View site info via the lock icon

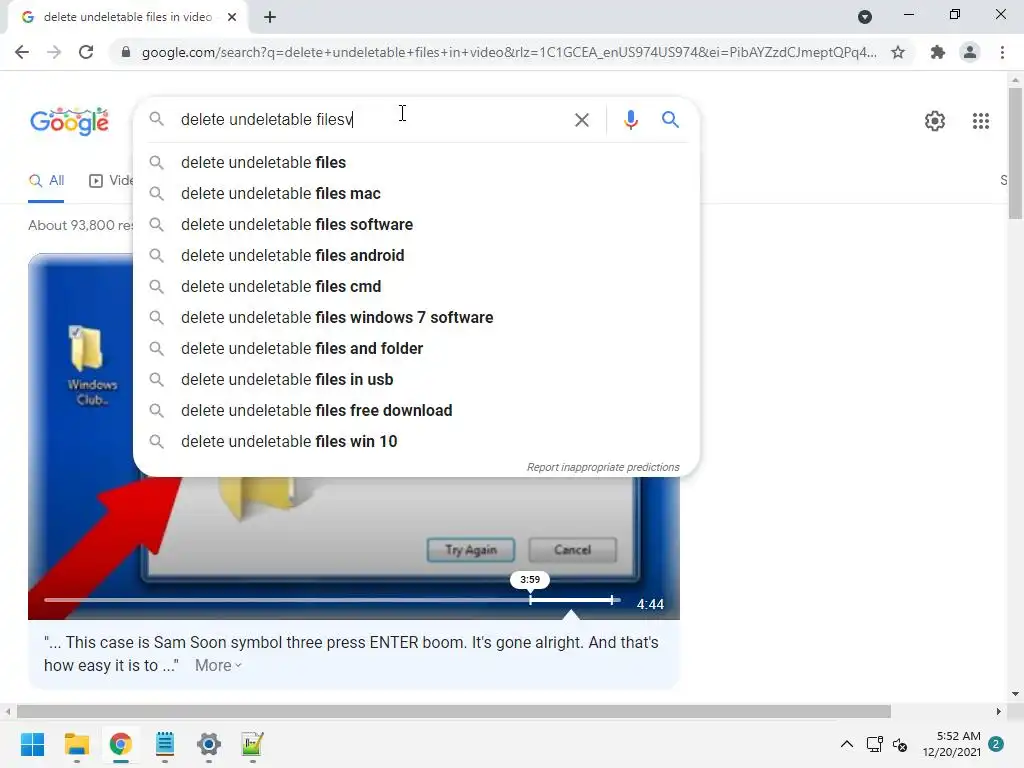[126, 52]
